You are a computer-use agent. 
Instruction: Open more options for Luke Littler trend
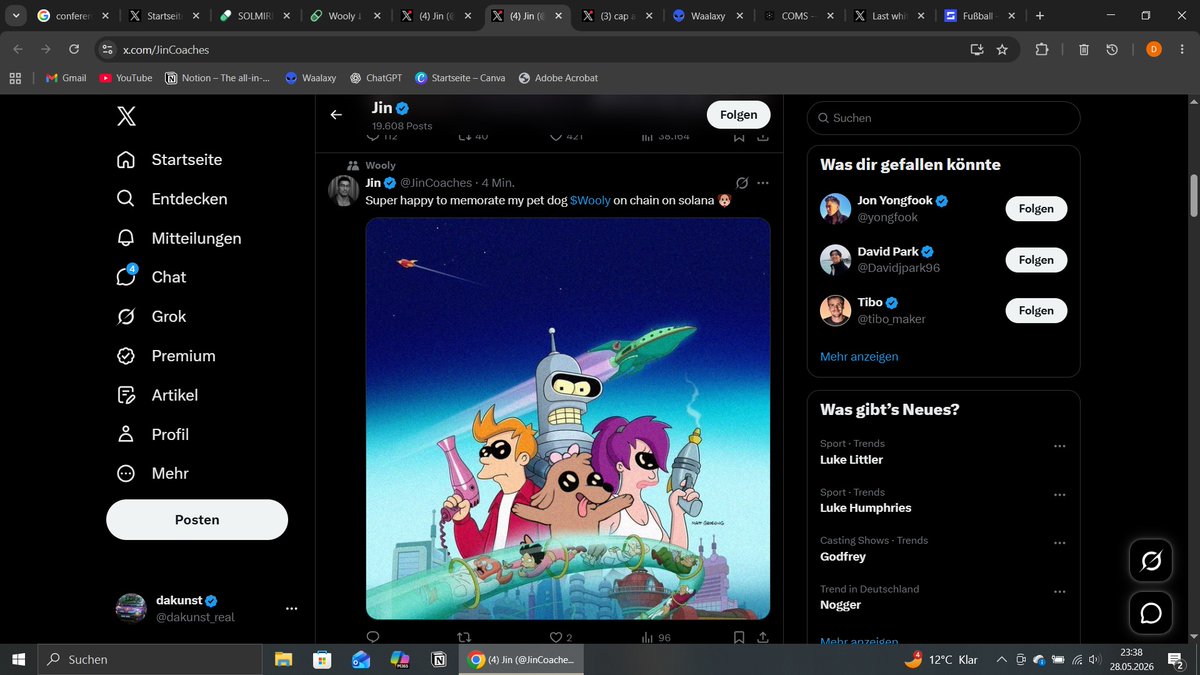(x=1060, y=447)
